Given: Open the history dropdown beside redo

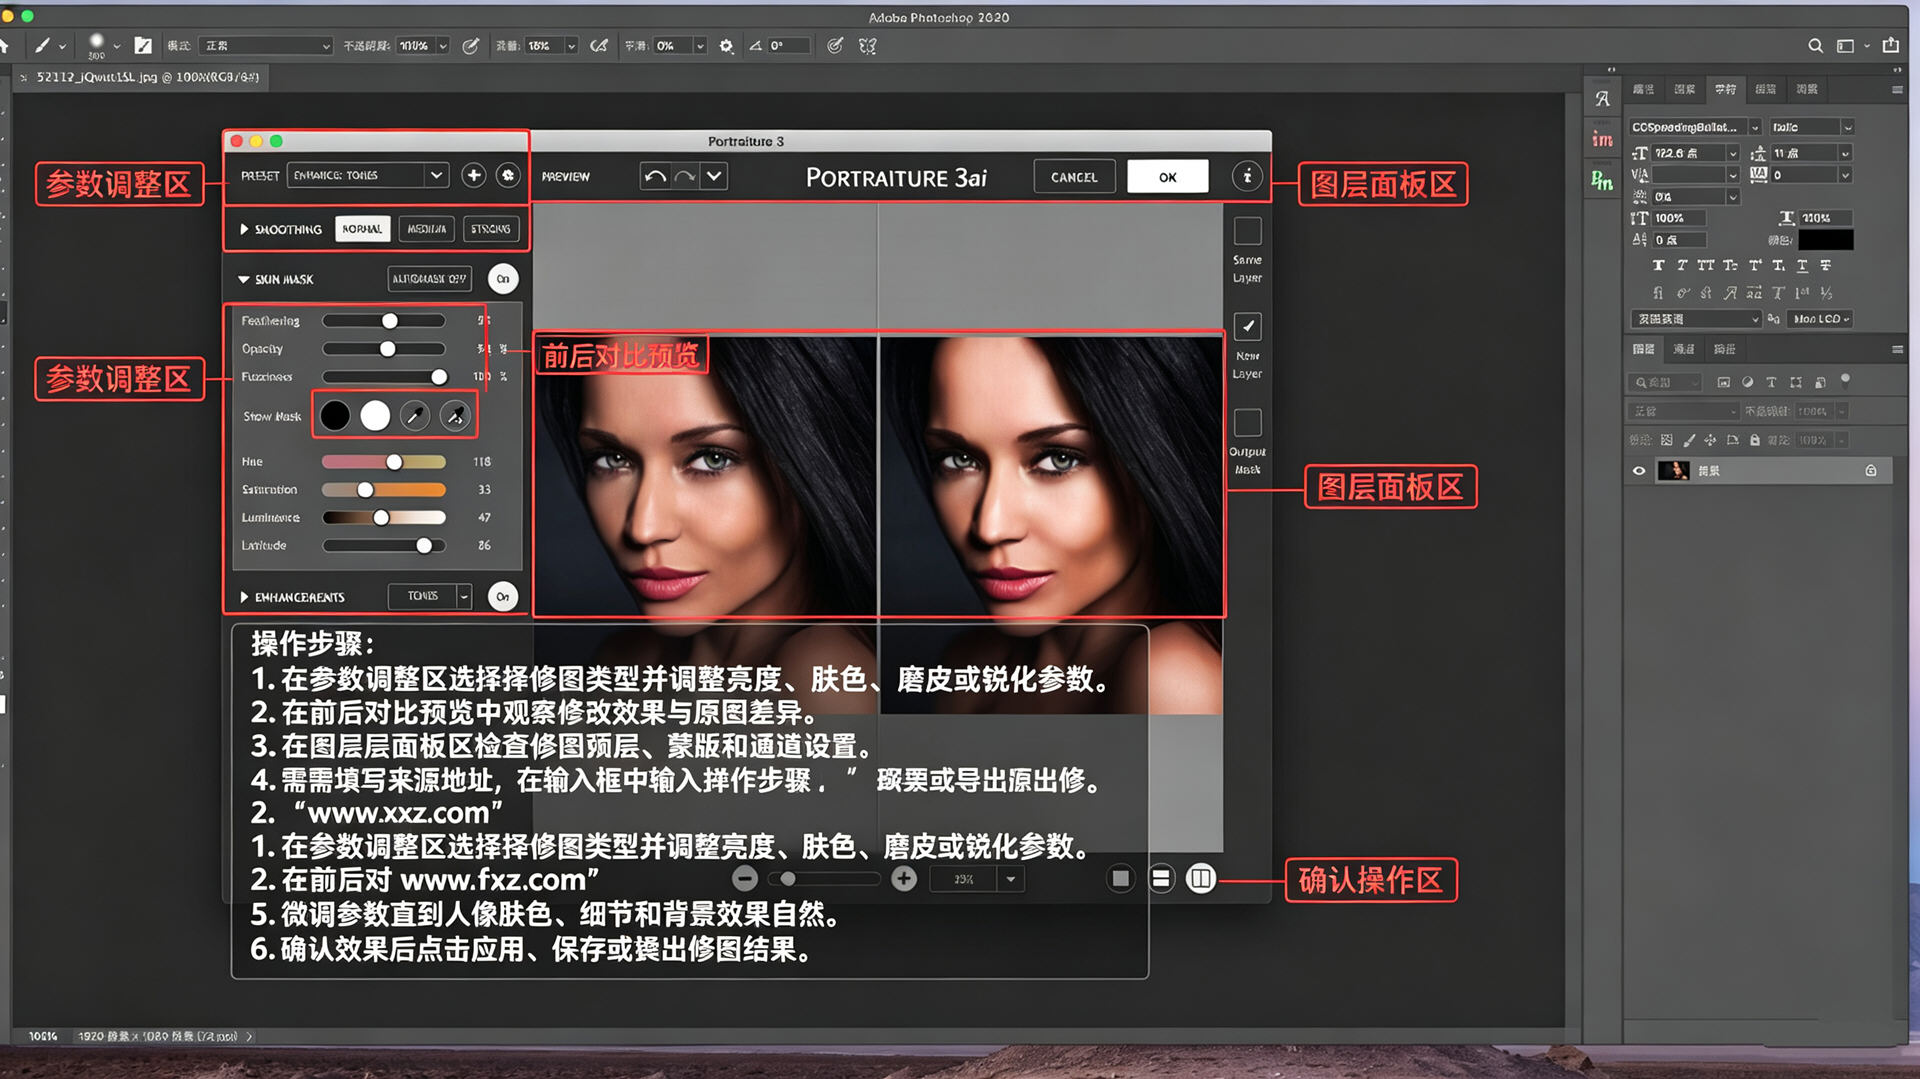Looking at the screenshot, I should (714, 177).
